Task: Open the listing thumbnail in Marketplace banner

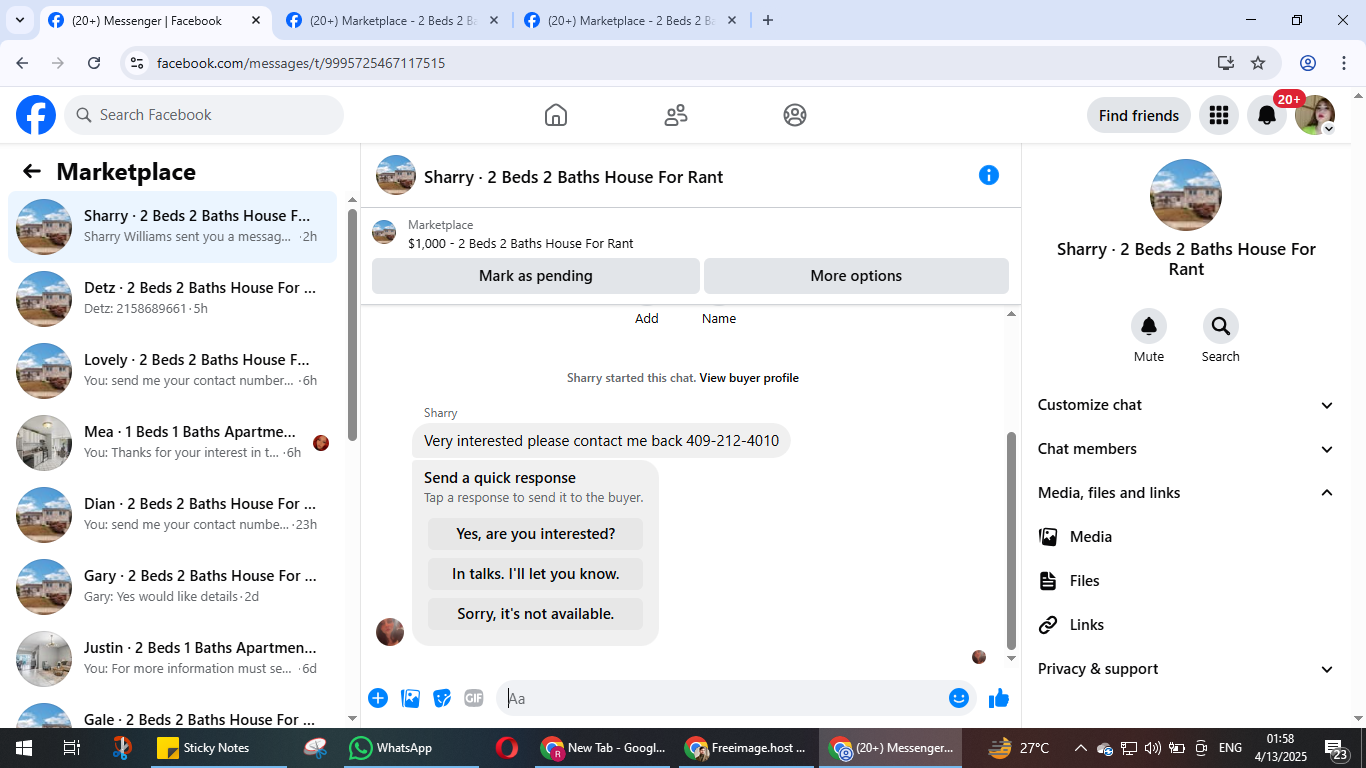Action: click(x=384, y=233)
